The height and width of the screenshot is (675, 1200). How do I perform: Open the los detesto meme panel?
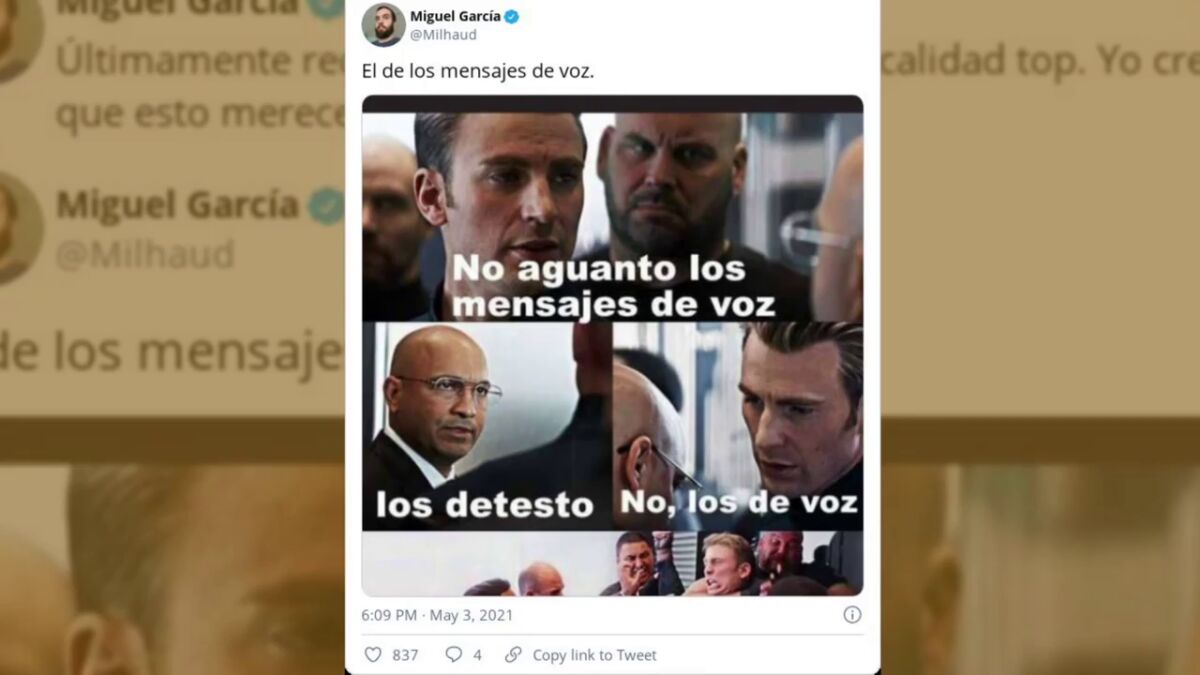(486, 426)
